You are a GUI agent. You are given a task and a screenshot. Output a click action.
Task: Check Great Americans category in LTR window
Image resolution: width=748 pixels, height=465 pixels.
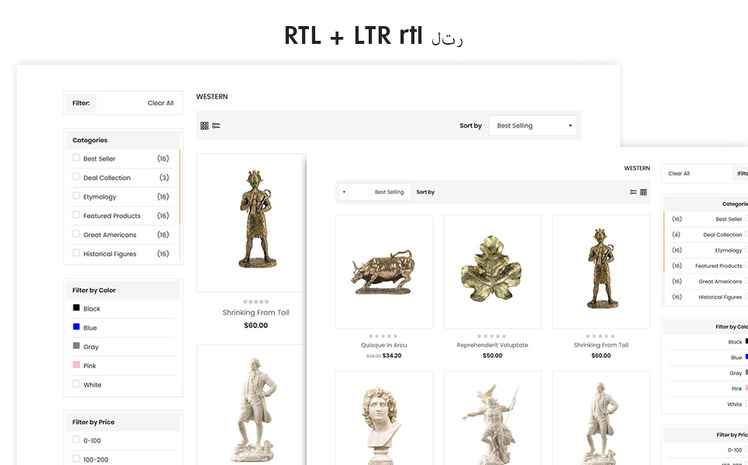pos(76,234)
